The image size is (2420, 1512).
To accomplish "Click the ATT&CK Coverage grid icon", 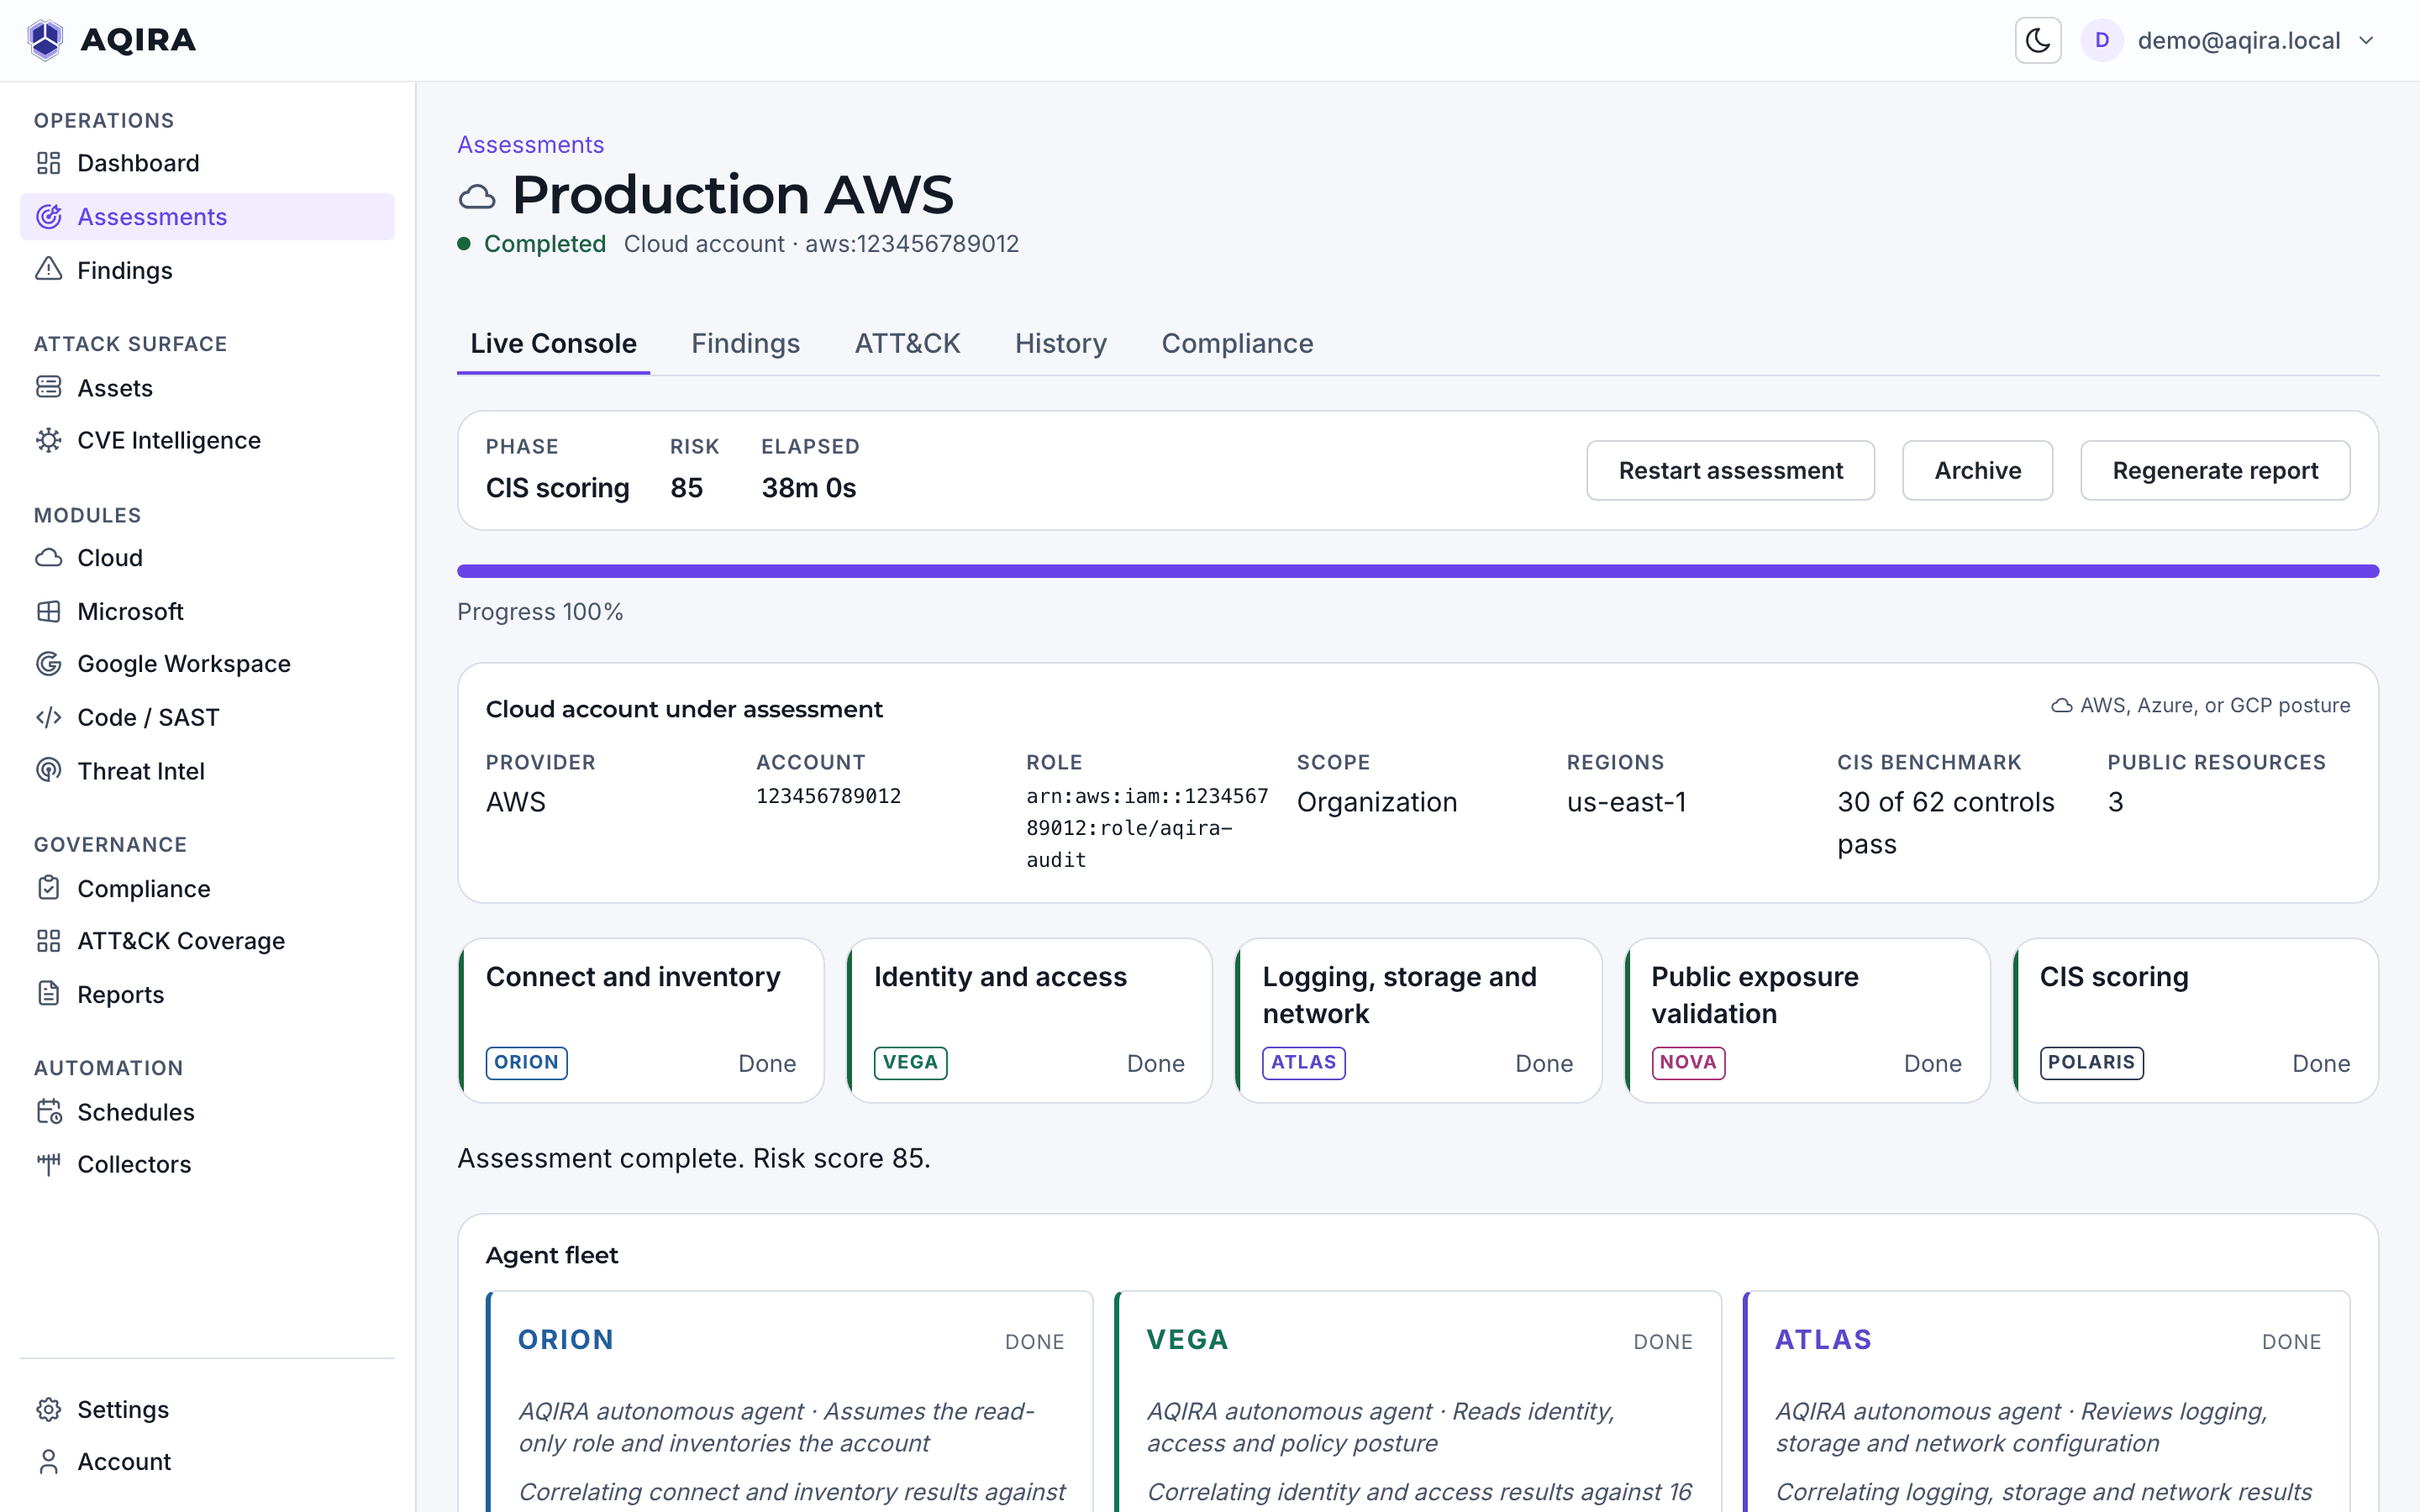I will (49, 941).
